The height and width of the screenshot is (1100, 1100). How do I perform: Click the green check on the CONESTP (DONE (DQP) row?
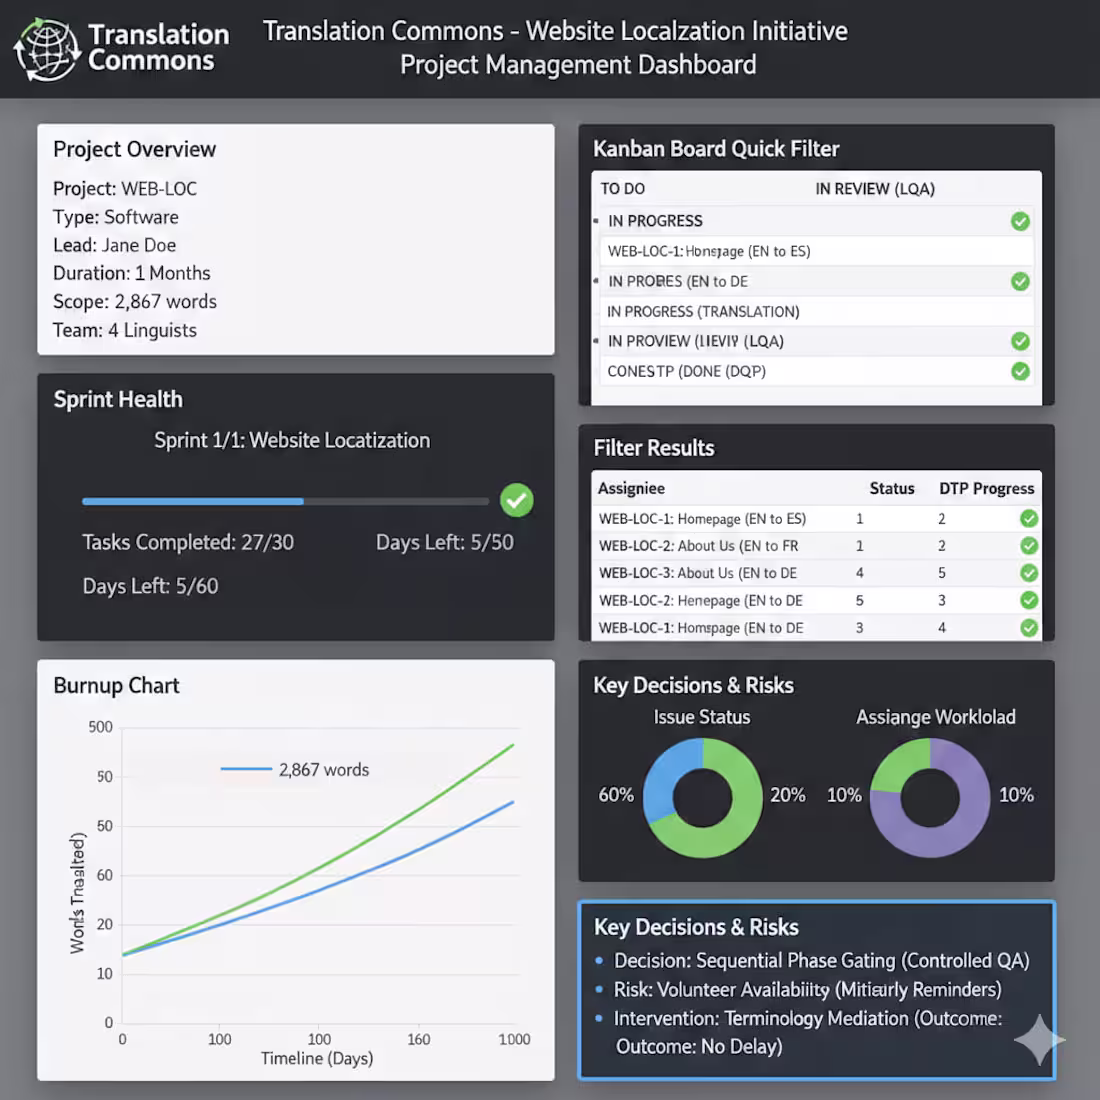coord(1020,371)
